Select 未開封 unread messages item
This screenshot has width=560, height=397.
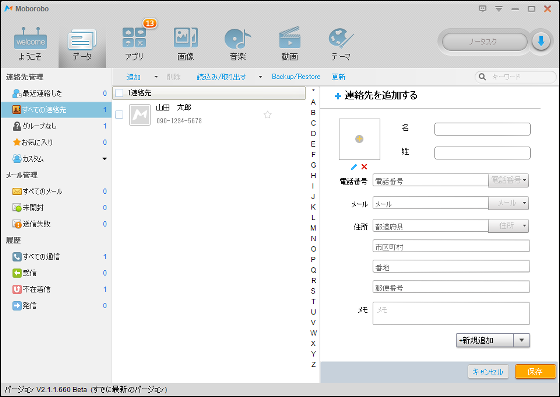(x=56, y=207)
